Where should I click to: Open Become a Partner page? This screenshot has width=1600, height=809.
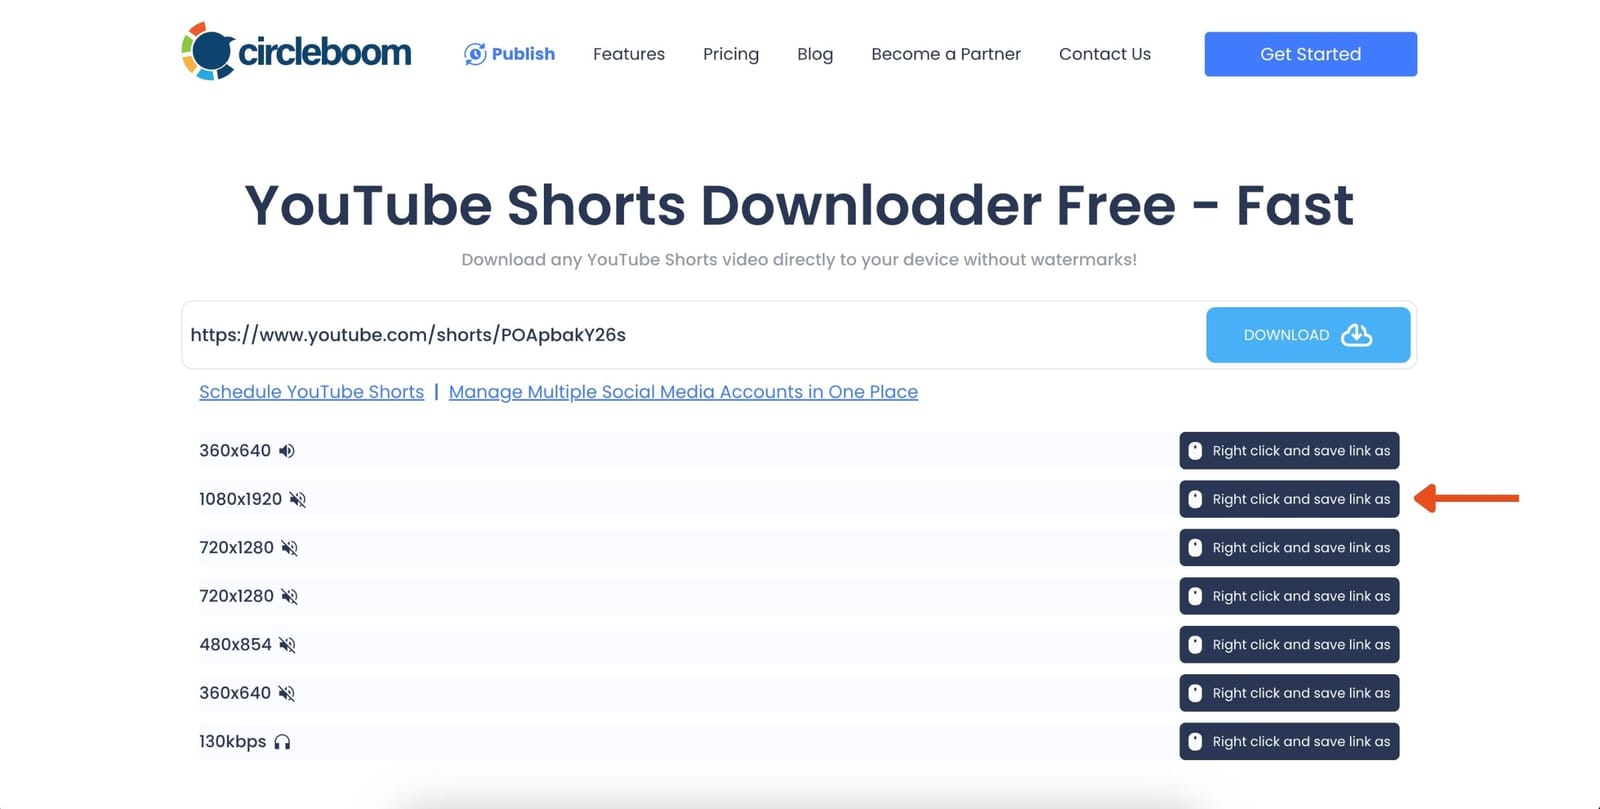[946, 54]
